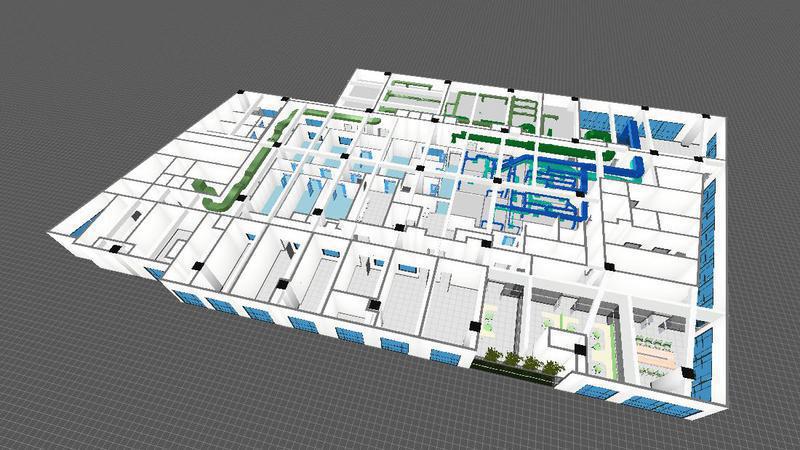
Task: Click the large blue duct elbow at right
Action: [x=634, y=163]
